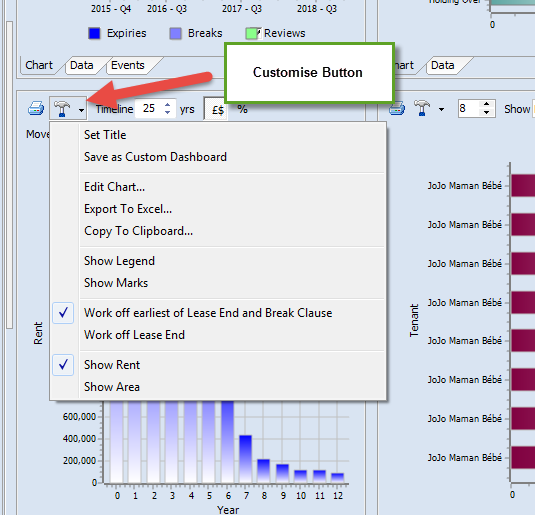The image size is (535, 515).
Task: Click the Year 8 bar in Rent chart
Action: (263, 471)
